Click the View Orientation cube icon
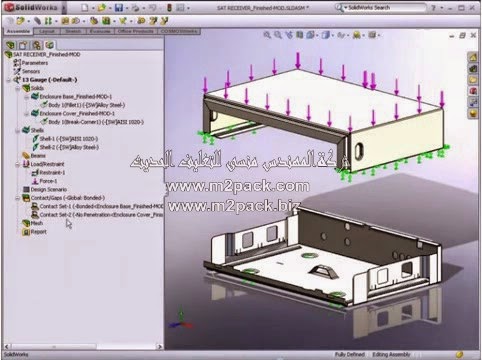This screenshot has width=482, height=360. (x=310, y=35)
